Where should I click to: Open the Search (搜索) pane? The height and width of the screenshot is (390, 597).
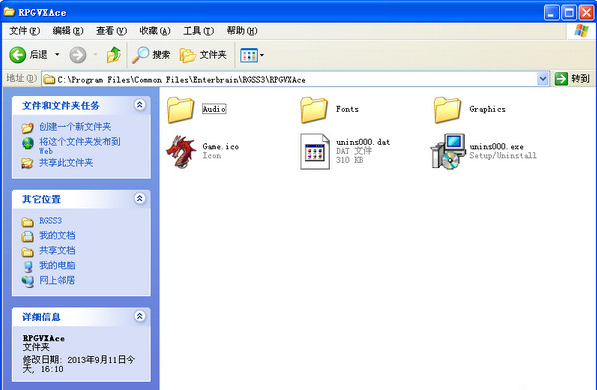tap(151, 55)
